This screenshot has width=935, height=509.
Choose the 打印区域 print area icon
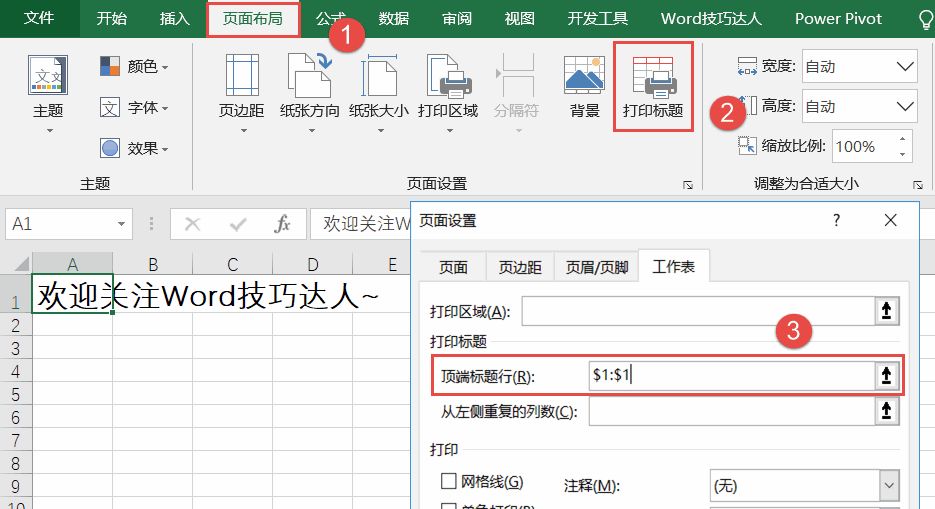pos(448,75)
